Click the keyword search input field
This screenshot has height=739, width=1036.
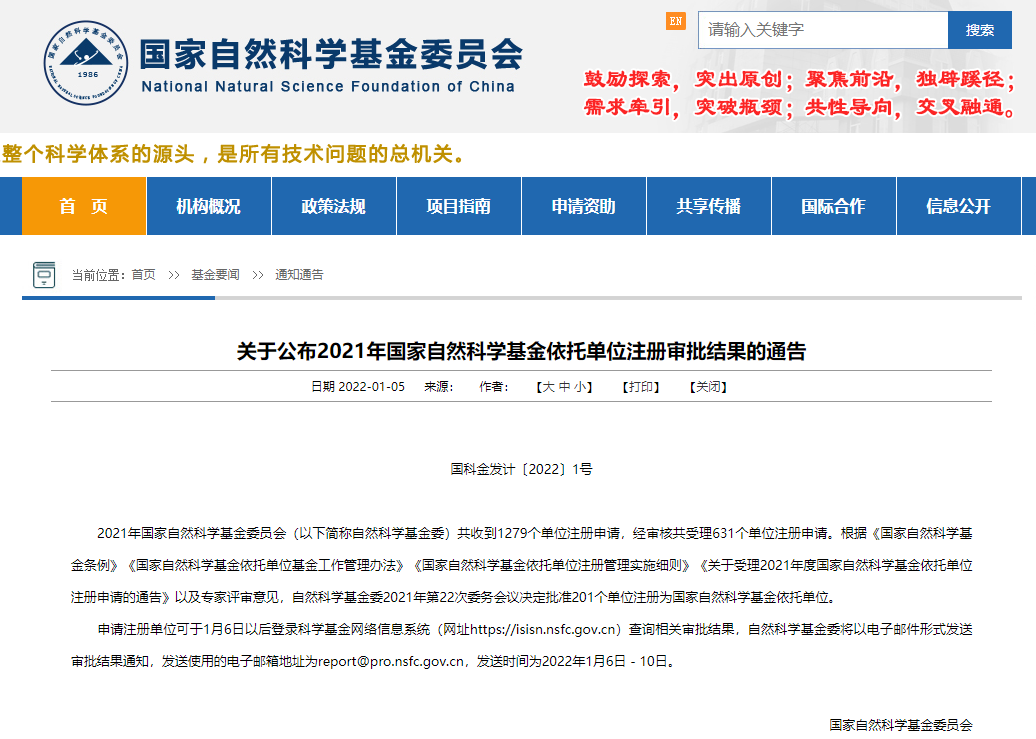tap(822, 30)
